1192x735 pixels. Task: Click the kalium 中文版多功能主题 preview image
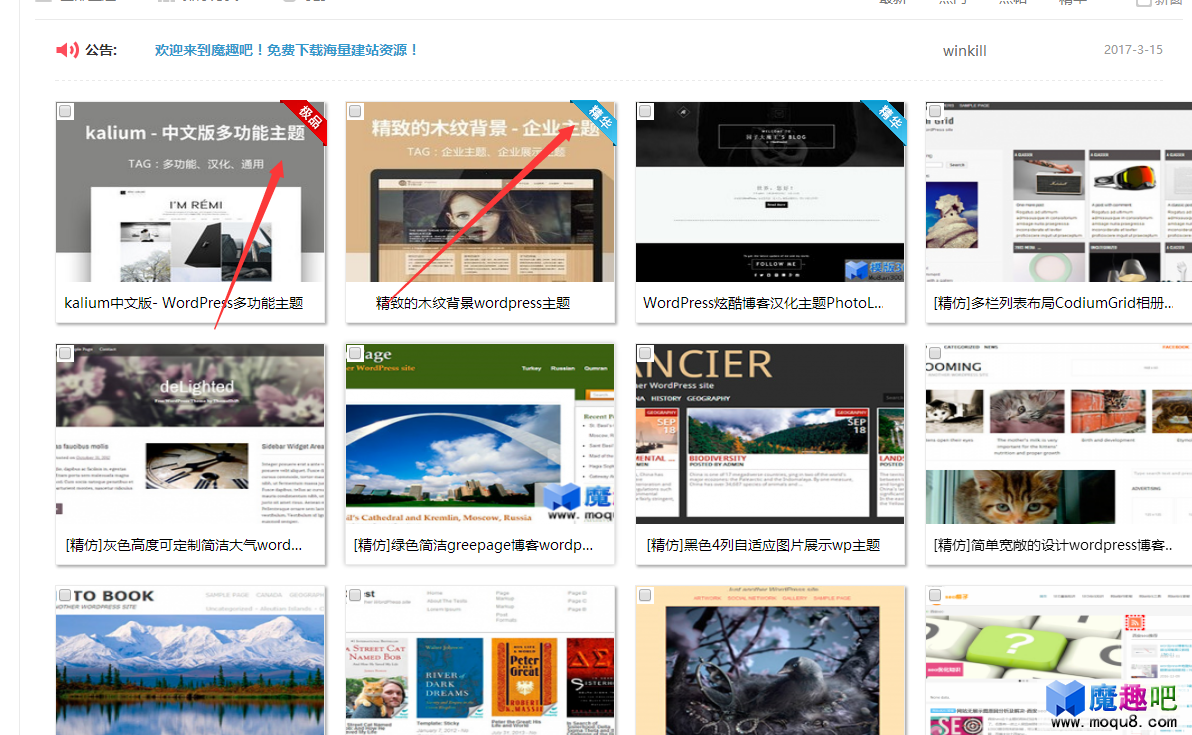tap(190, 192)
